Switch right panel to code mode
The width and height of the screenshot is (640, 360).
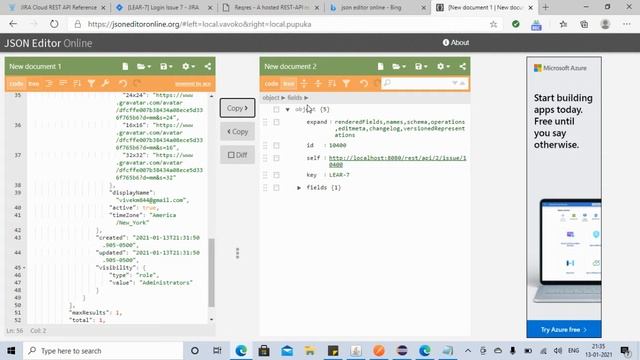(271, 84)
